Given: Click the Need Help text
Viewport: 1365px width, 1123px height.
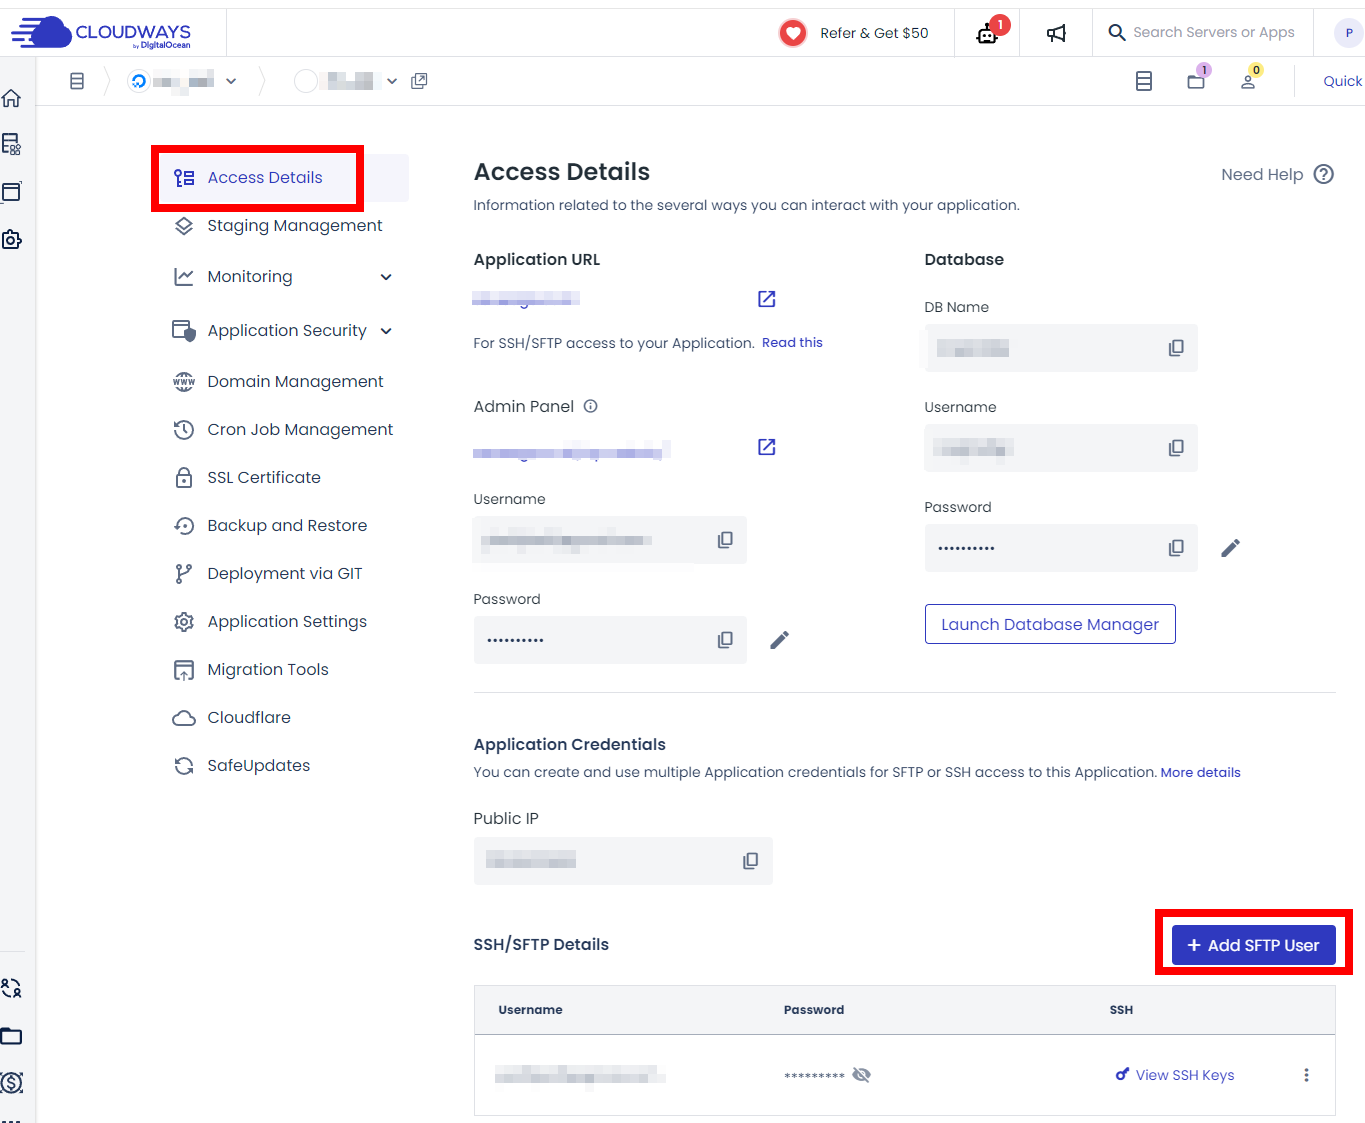Looking at the screenshot, I should tap(1262, 174).
